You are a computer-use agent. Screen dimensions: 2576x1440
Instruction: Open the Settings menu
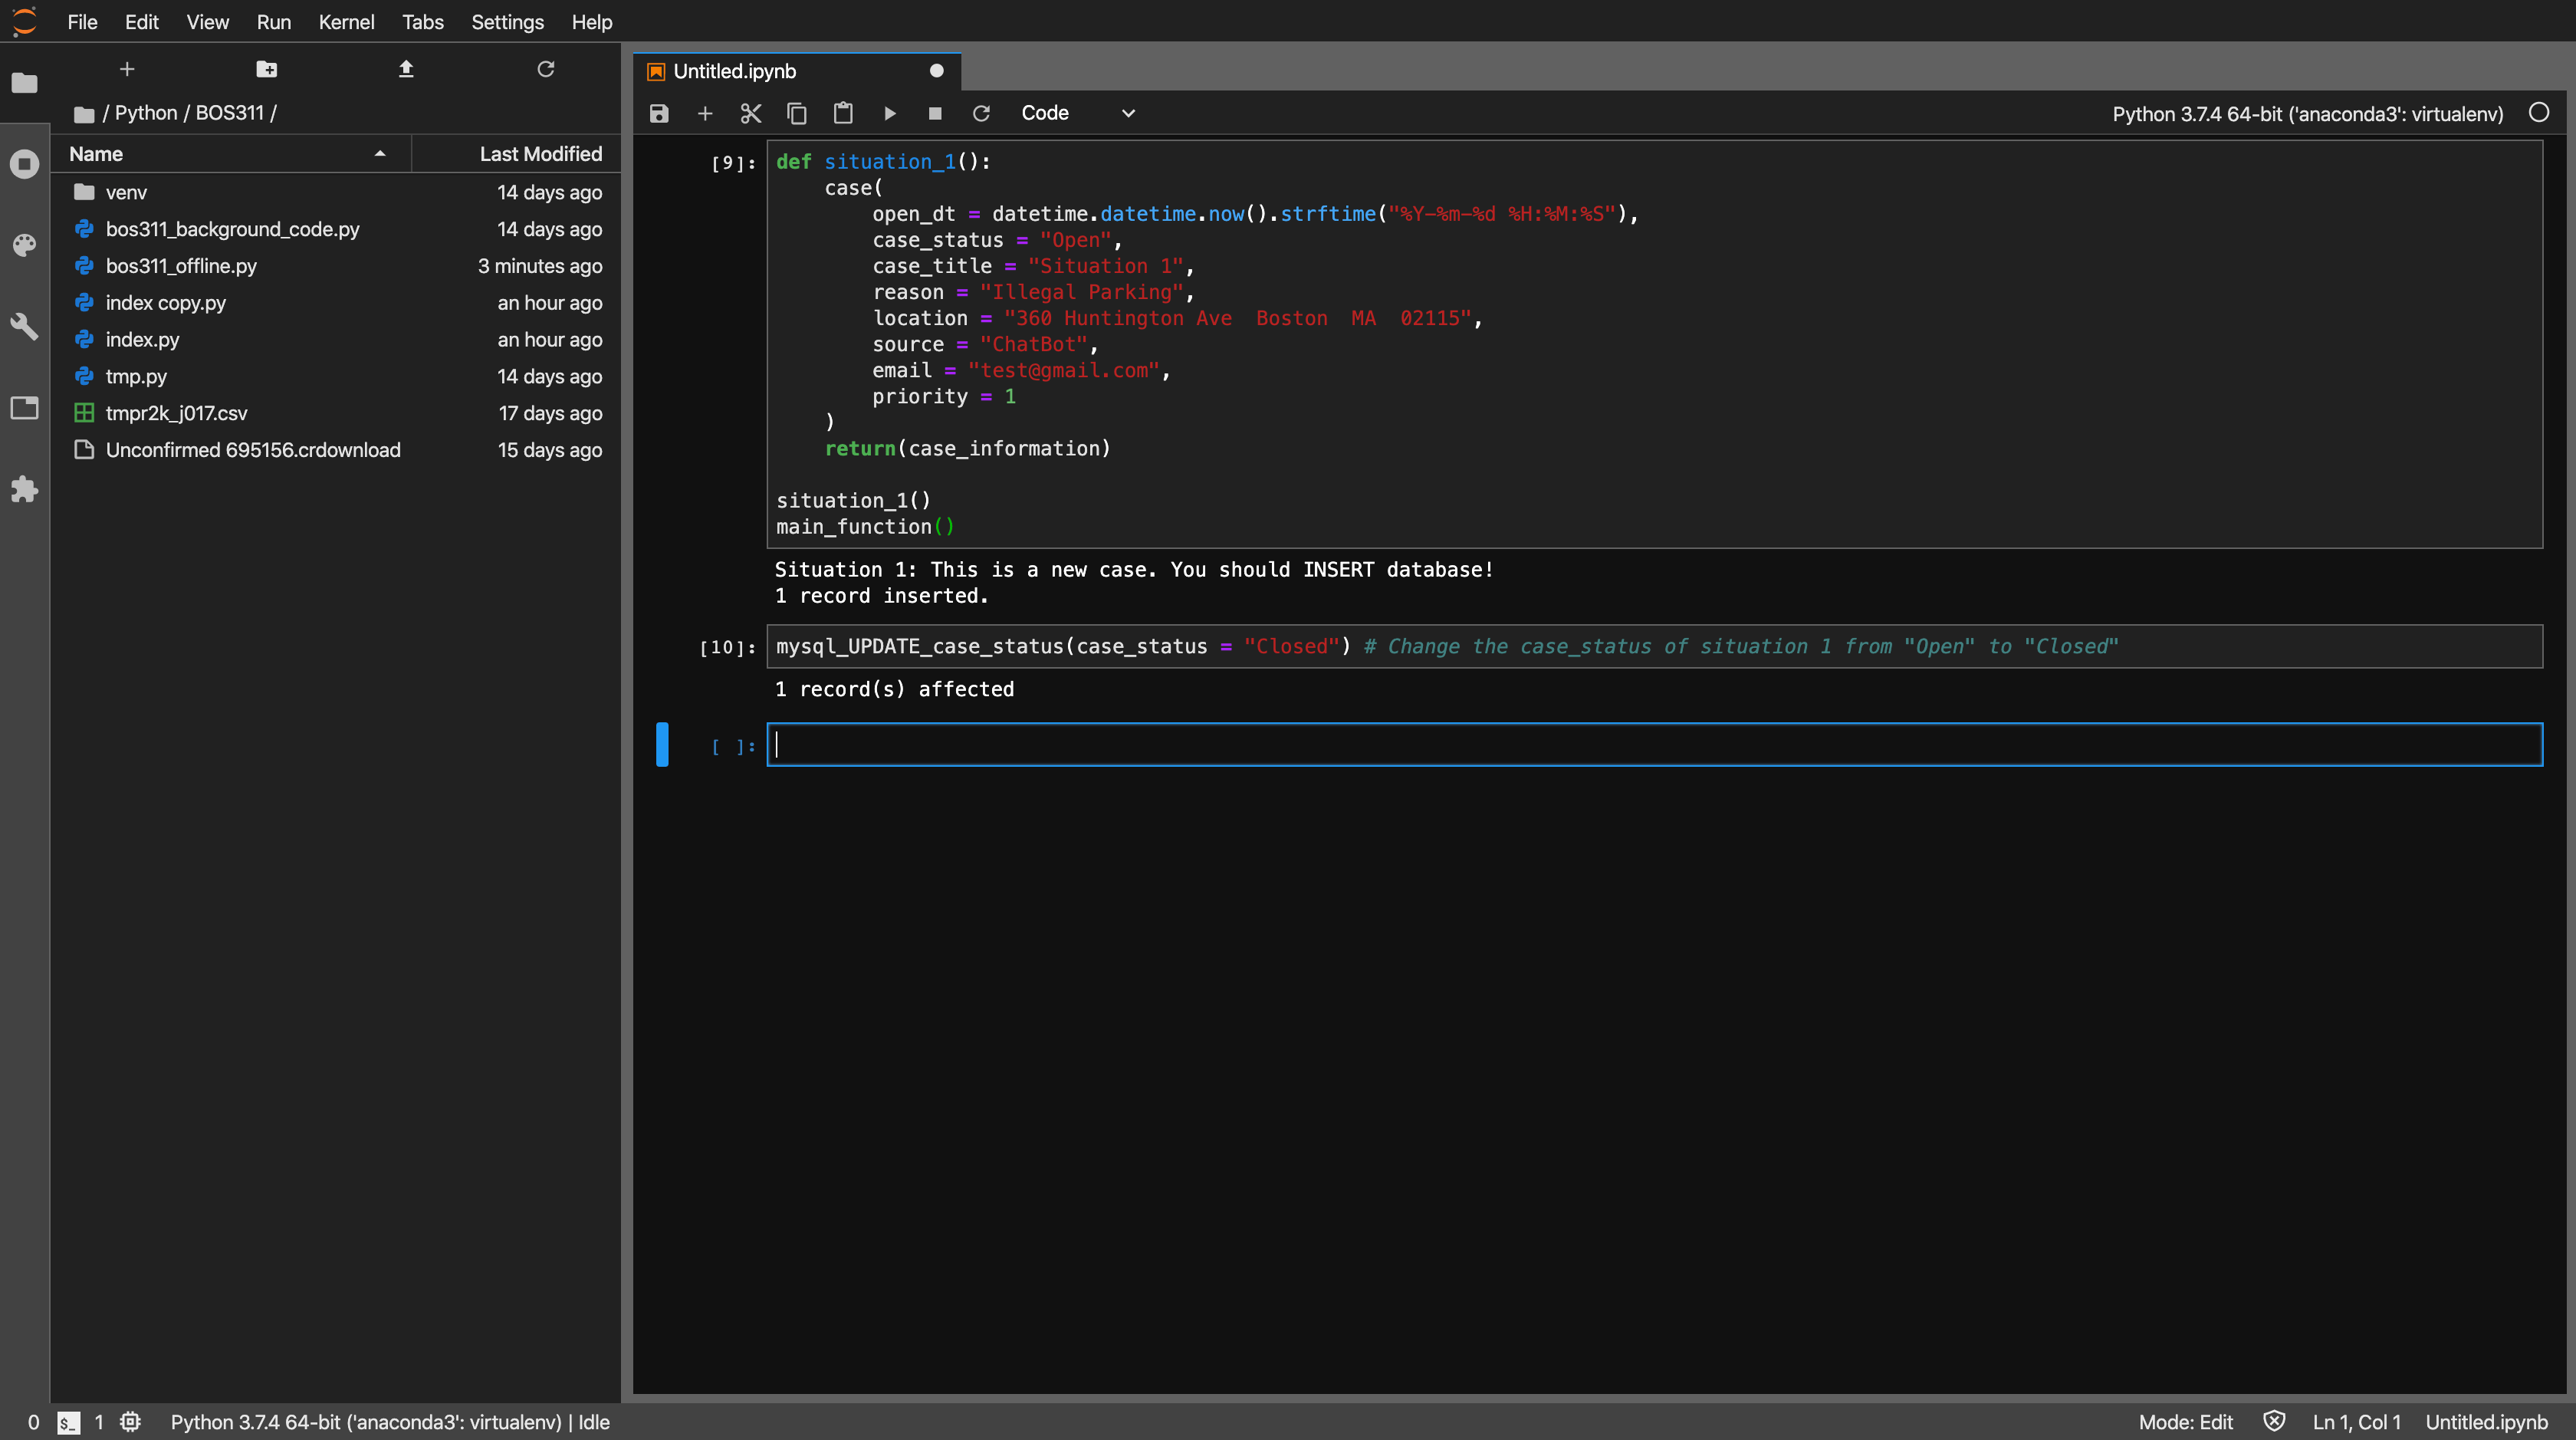pos(507,22)
